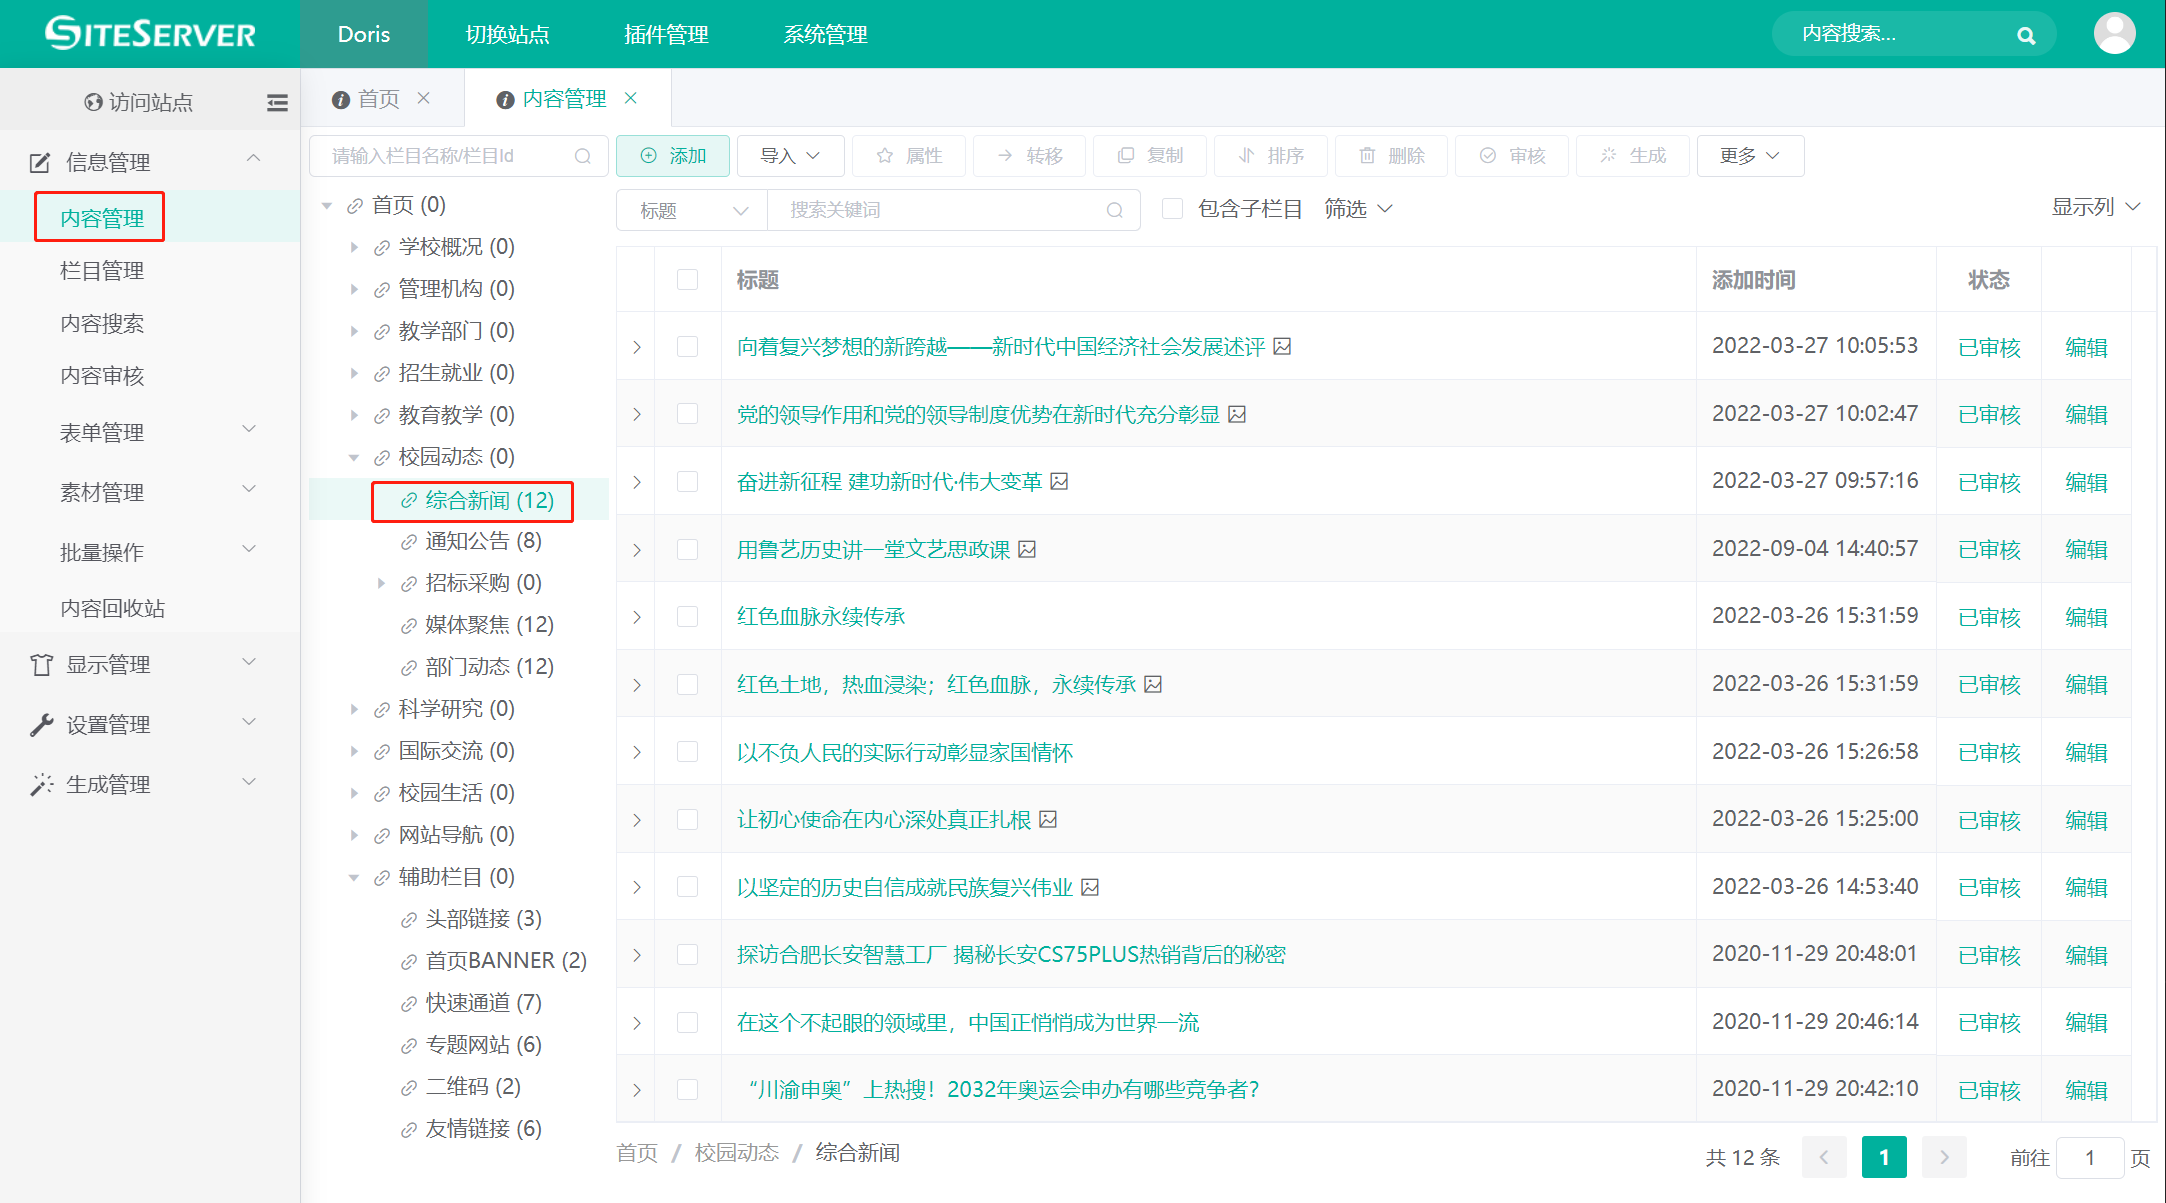
Task: Select the 属性 properties tool
Action: click(x=908, y=155)
